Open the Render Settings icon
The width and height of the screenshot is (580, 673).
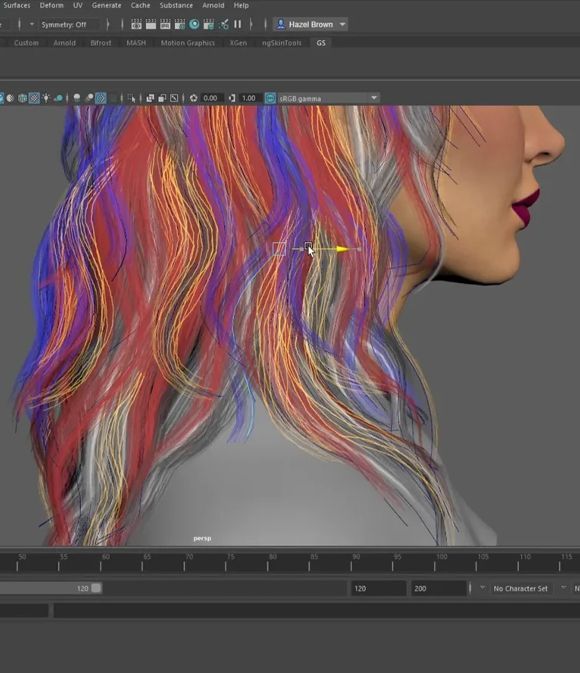point(179,24)
